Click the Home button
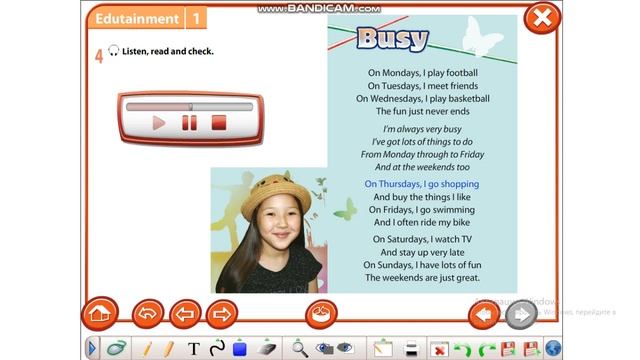The image size is (640, 360). click(100, 313)
